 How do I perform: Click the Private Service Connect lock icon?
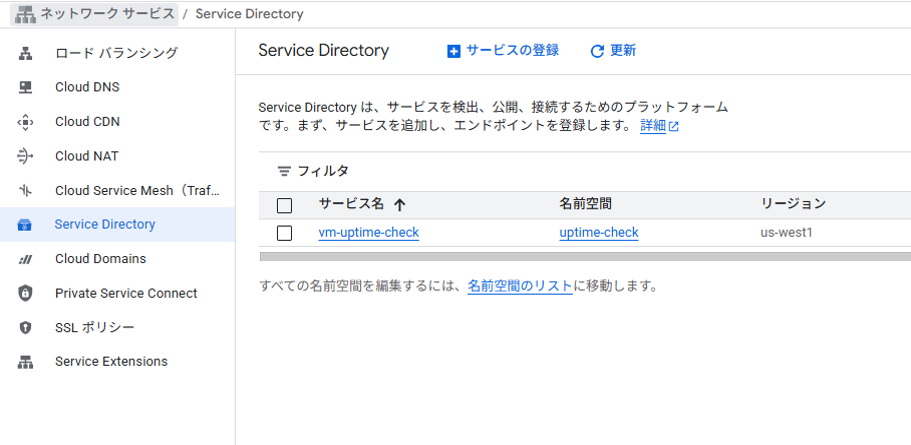pos(25,293)
